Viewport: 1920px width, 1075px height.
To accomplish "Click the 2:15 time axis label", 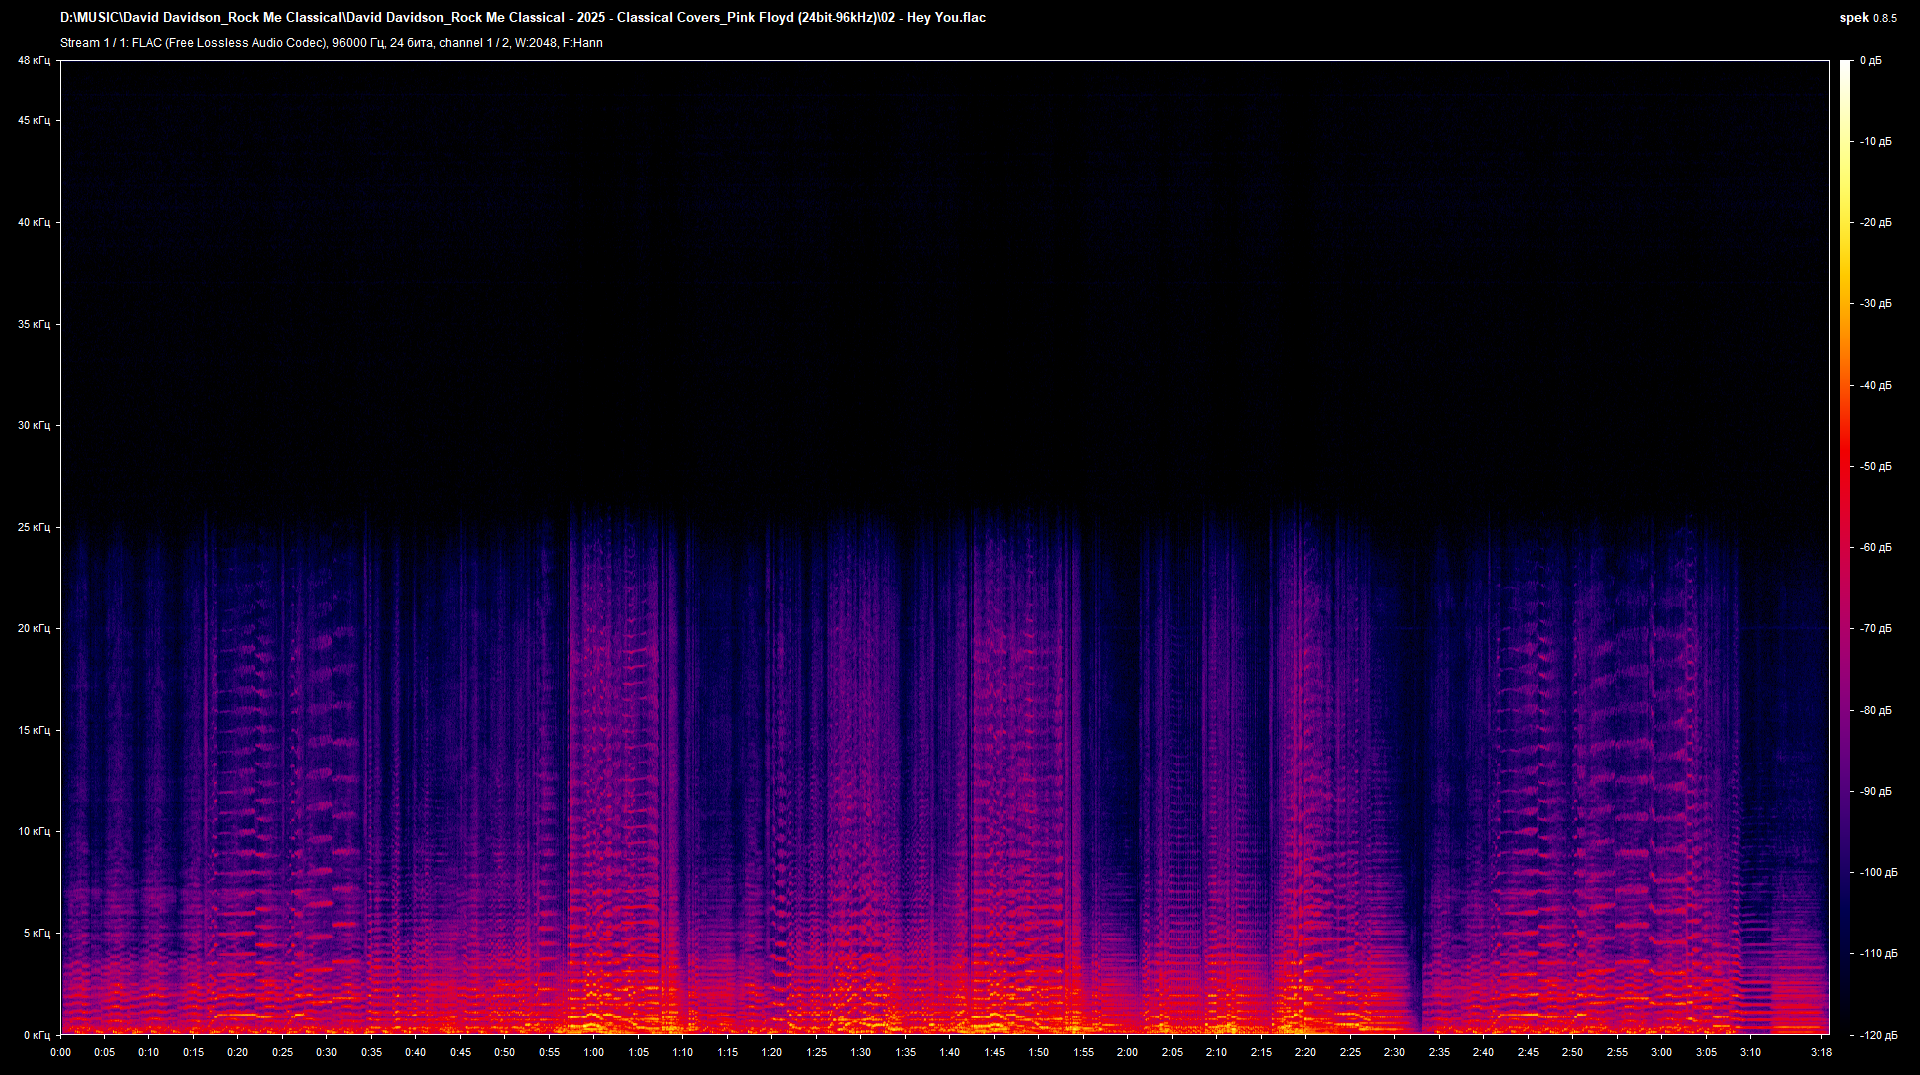I will click(x=1261, y=1052).
